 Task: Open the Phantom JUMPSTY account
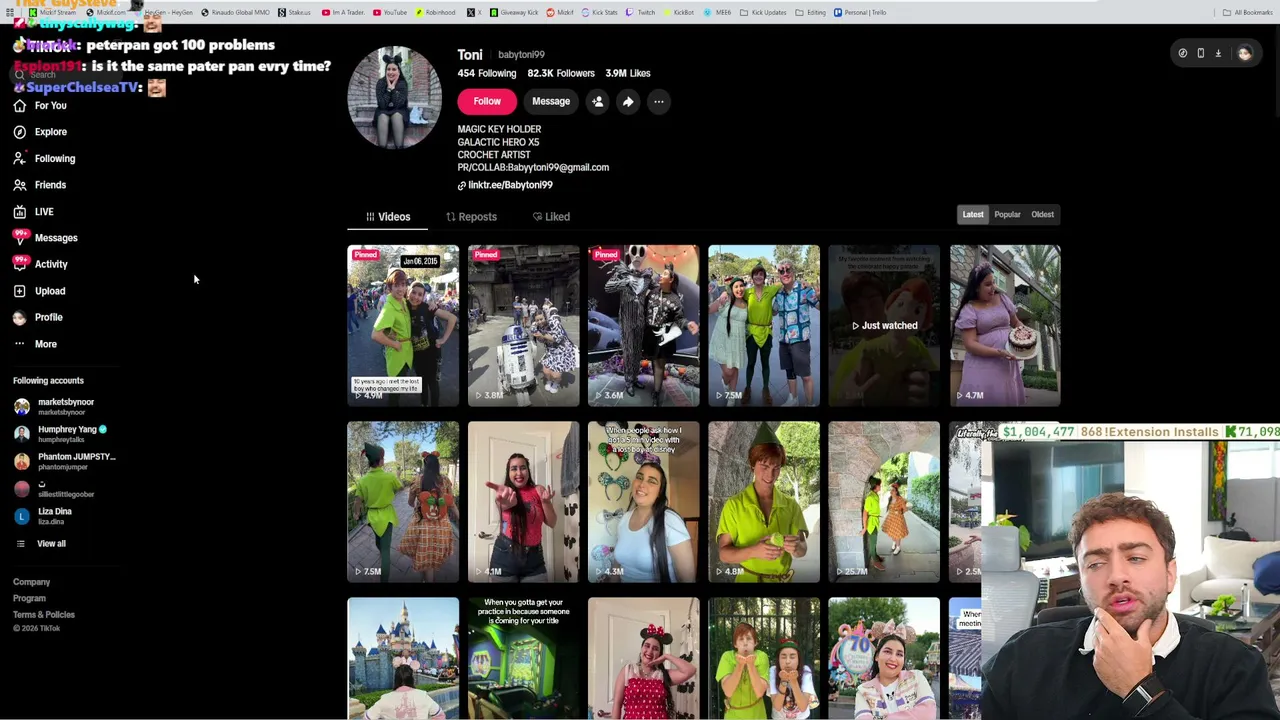pos(64,461)
